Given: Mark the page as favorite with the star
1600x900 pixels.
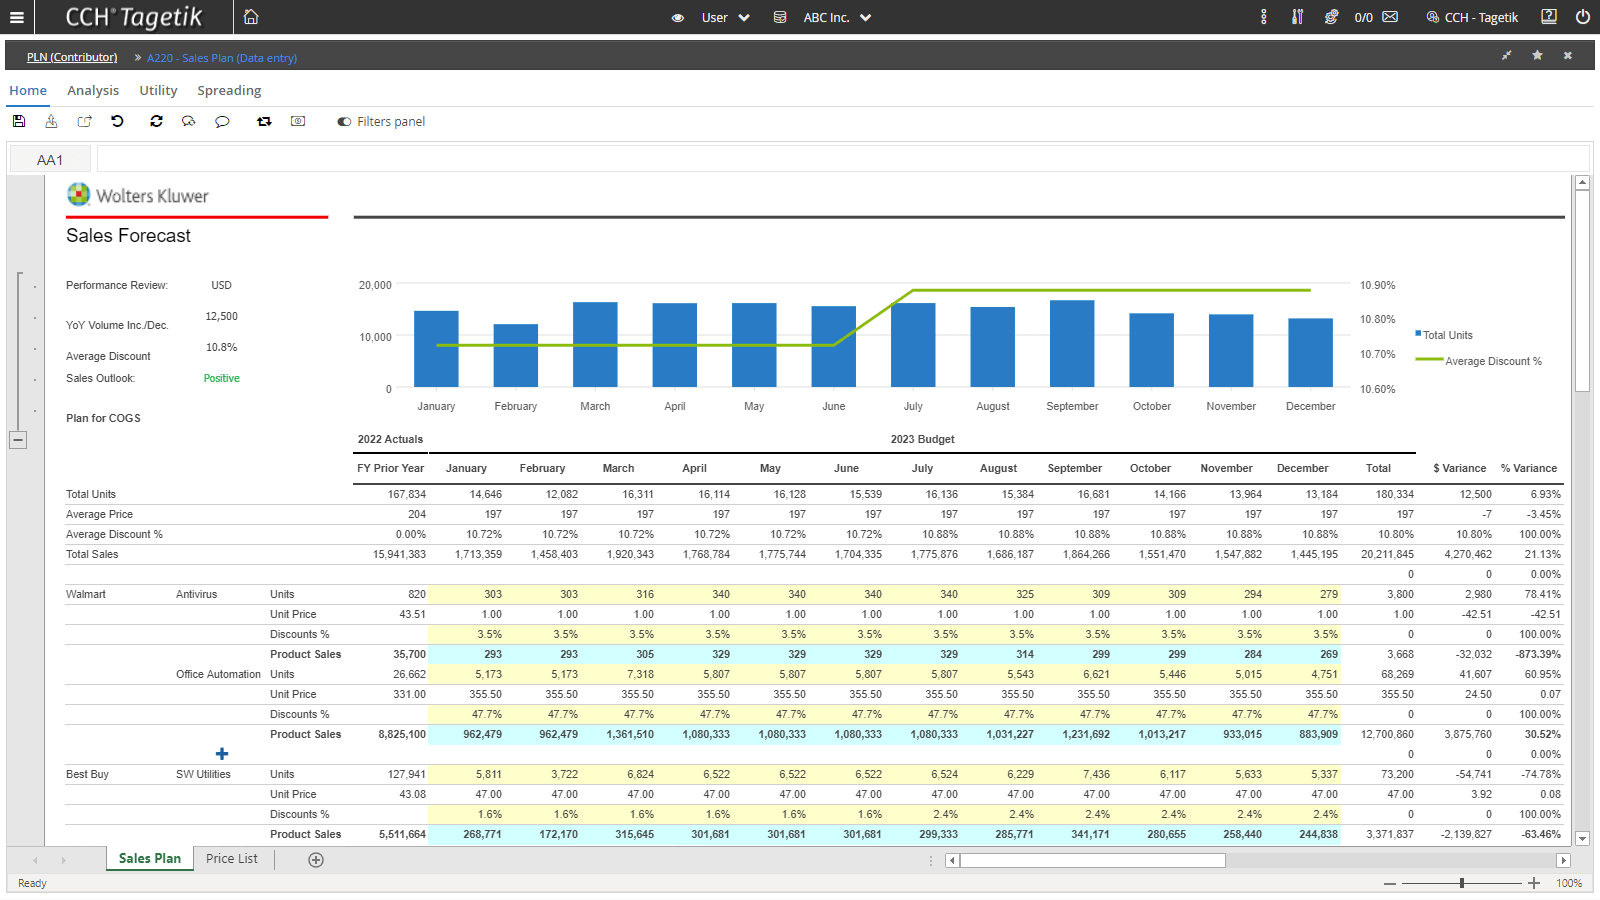Looking at the screenshot, I should pyautogui.click(x=1537, y=56).
